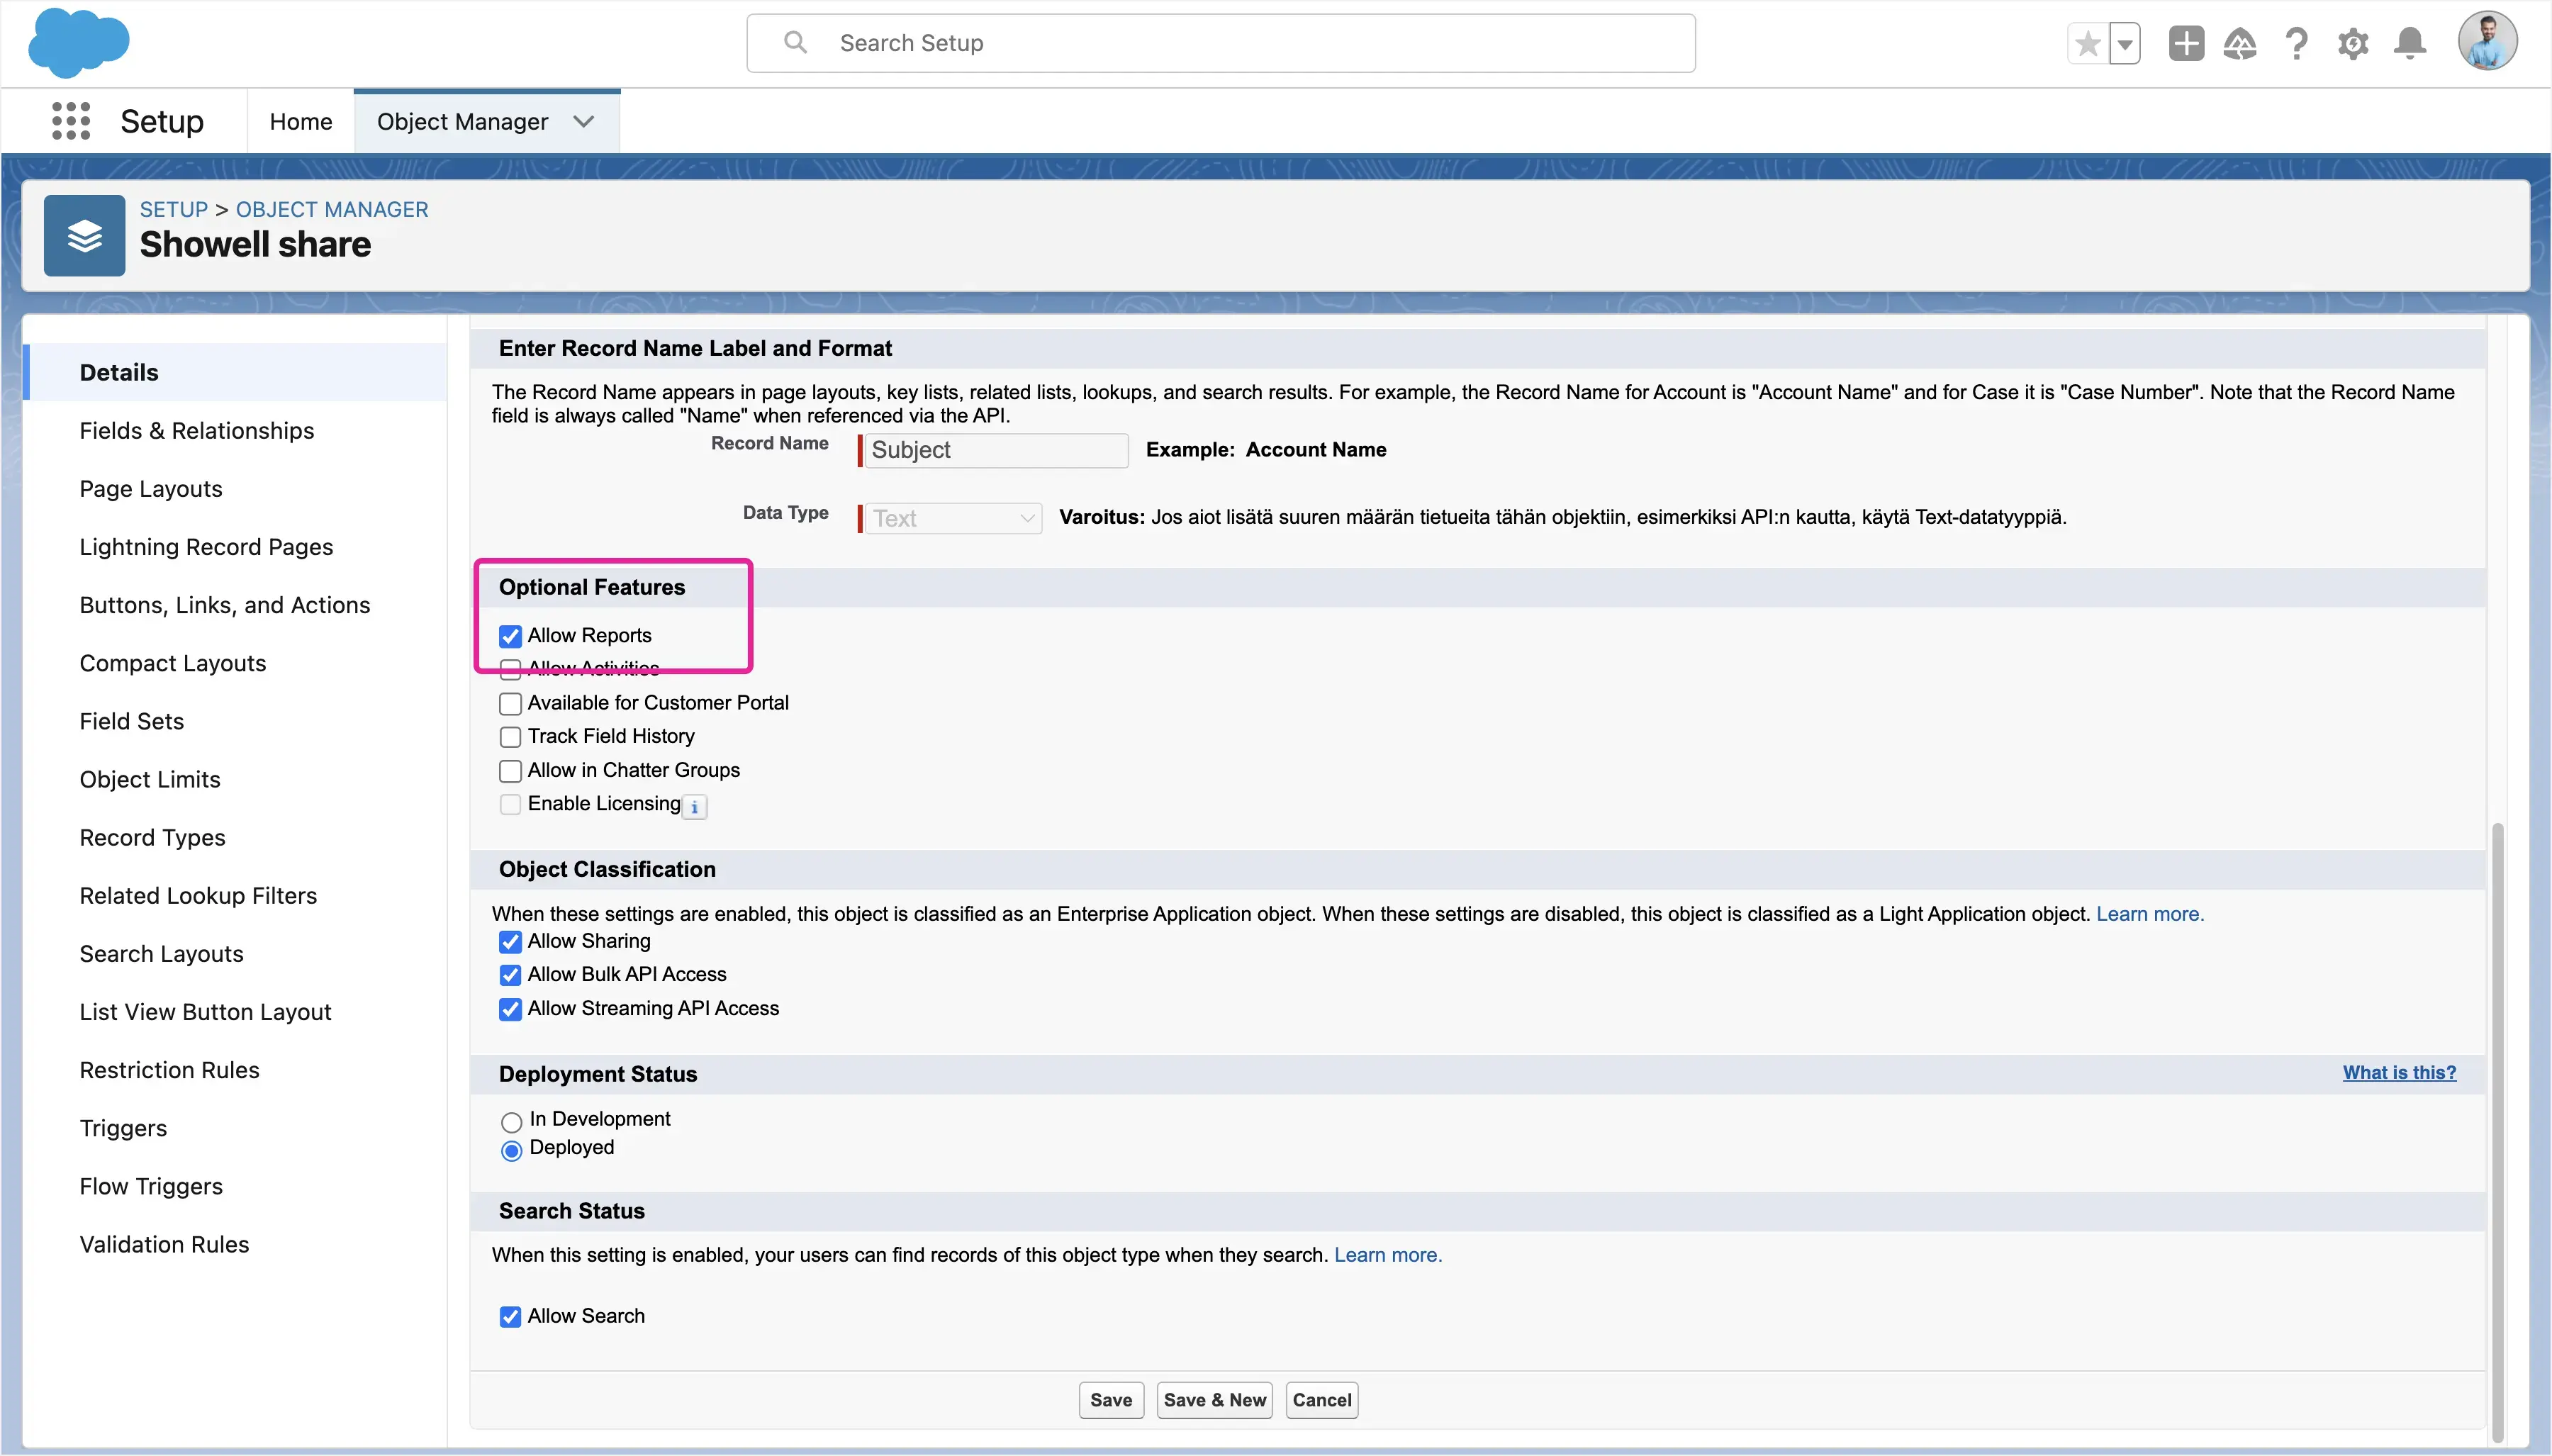
Task: Open Search Layouts in sidebar
Action: 162,953
